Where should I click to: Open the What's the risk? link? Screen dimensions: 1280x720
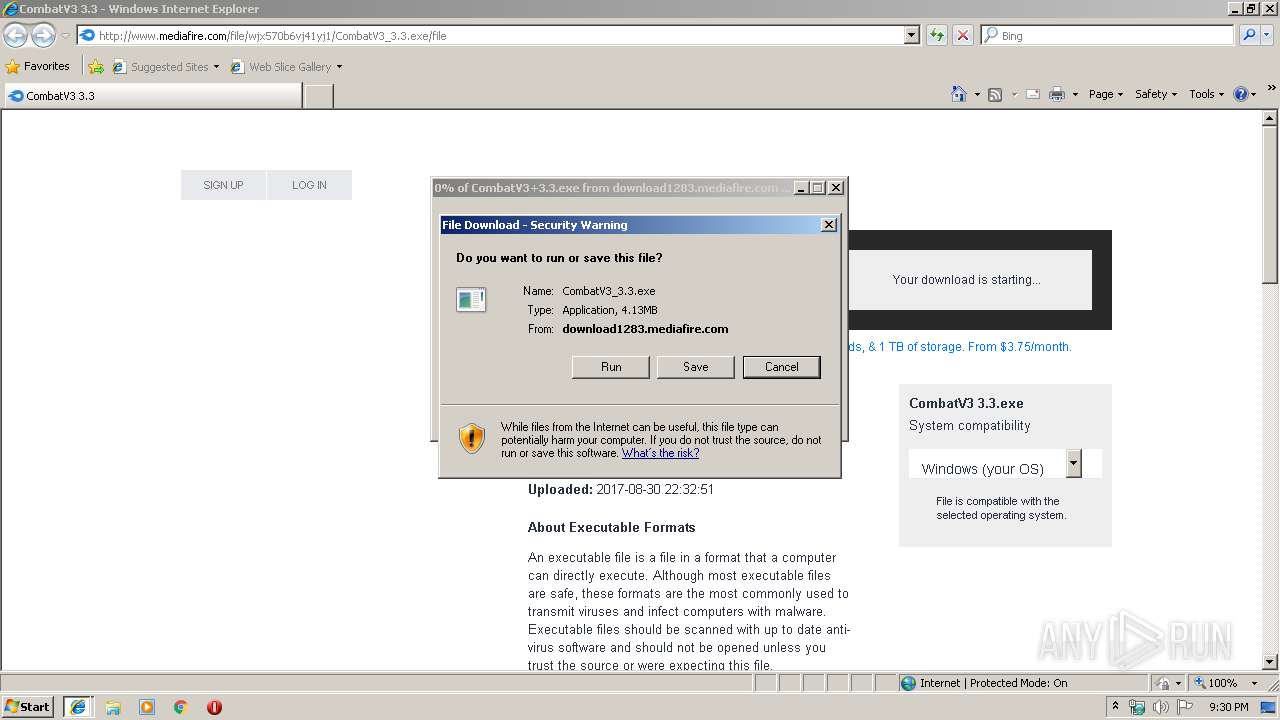coord(660,453)
